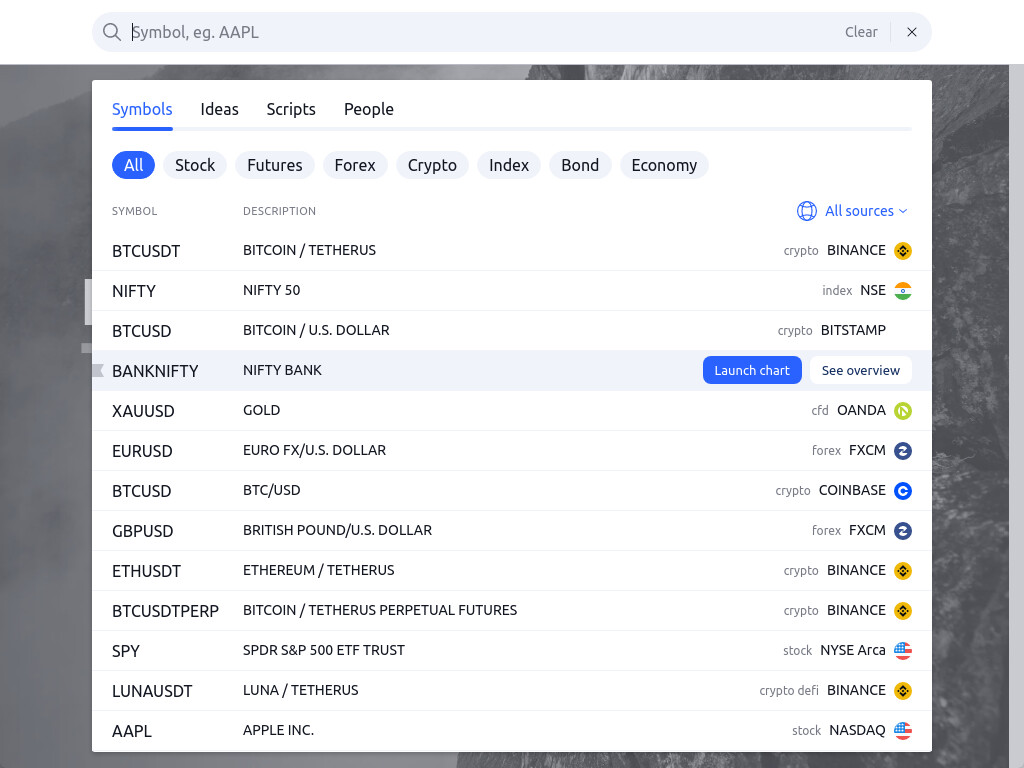Click the APPLE INC. description
1024x768 pixels.
278,729
